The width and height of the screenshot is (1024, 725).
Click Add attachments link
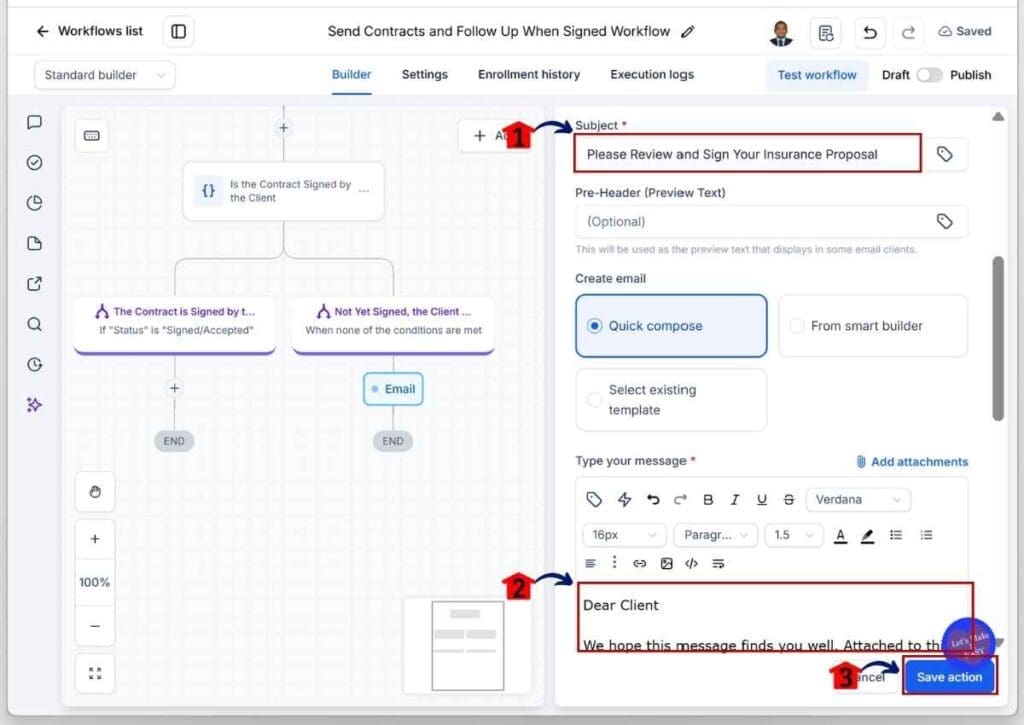[x=912, y=462]
